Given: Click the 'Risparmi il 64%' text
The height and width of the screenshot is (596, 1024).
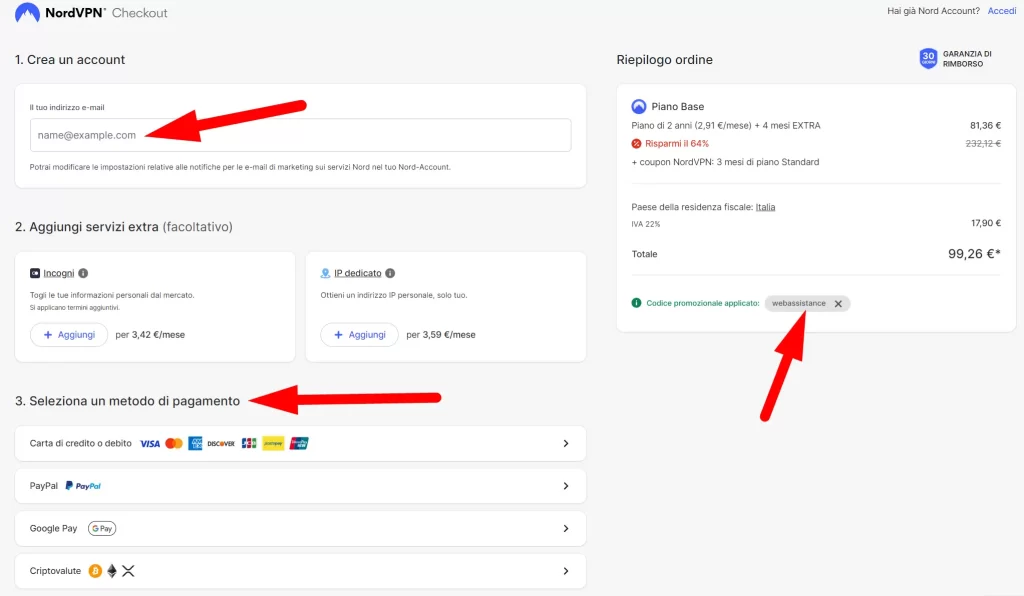Looking at the screenshot, I should point(677,144).
